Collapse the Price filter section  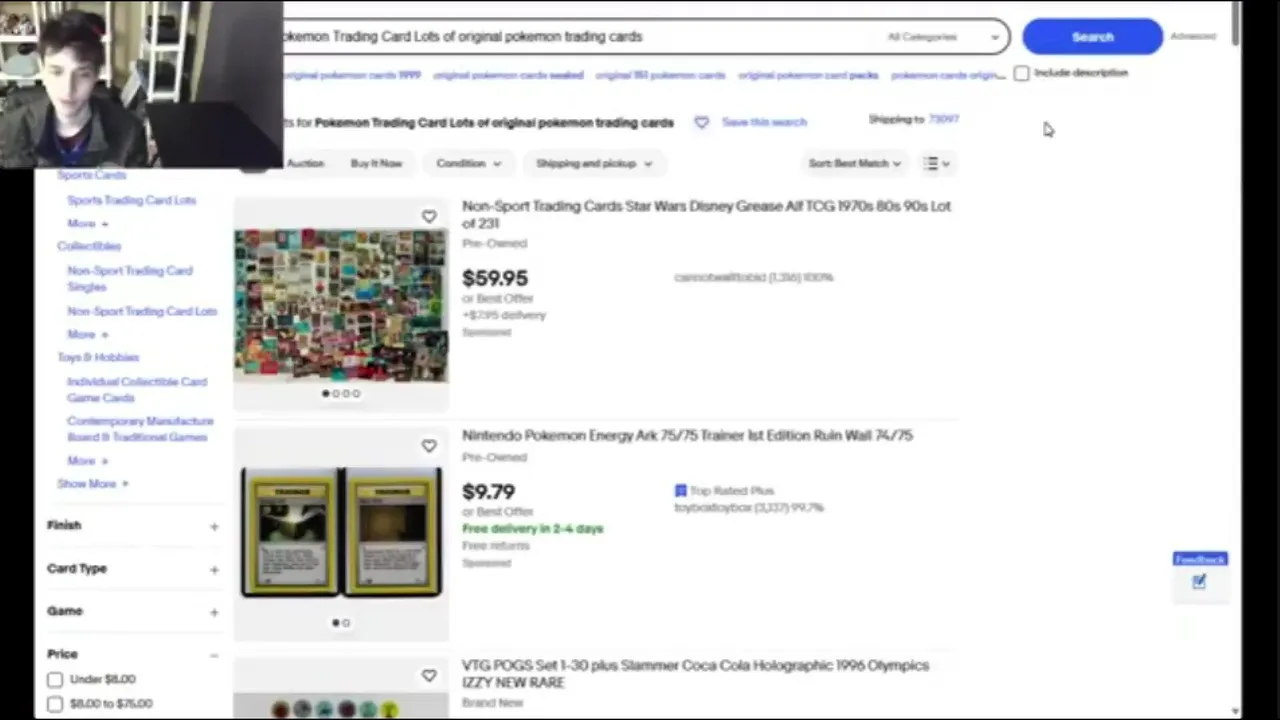click(x=132, y=654)
